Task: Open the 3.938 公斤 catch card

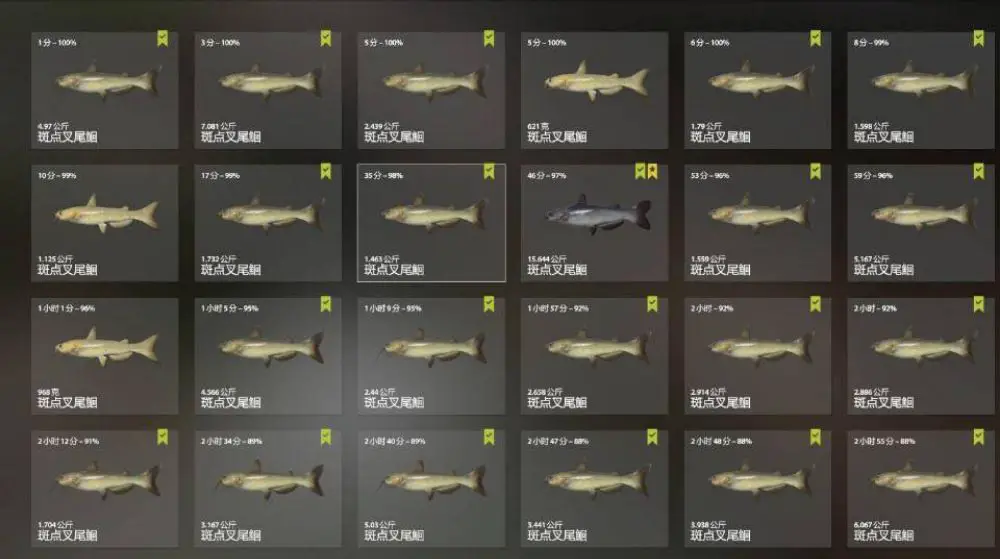Action: point(758,489)
